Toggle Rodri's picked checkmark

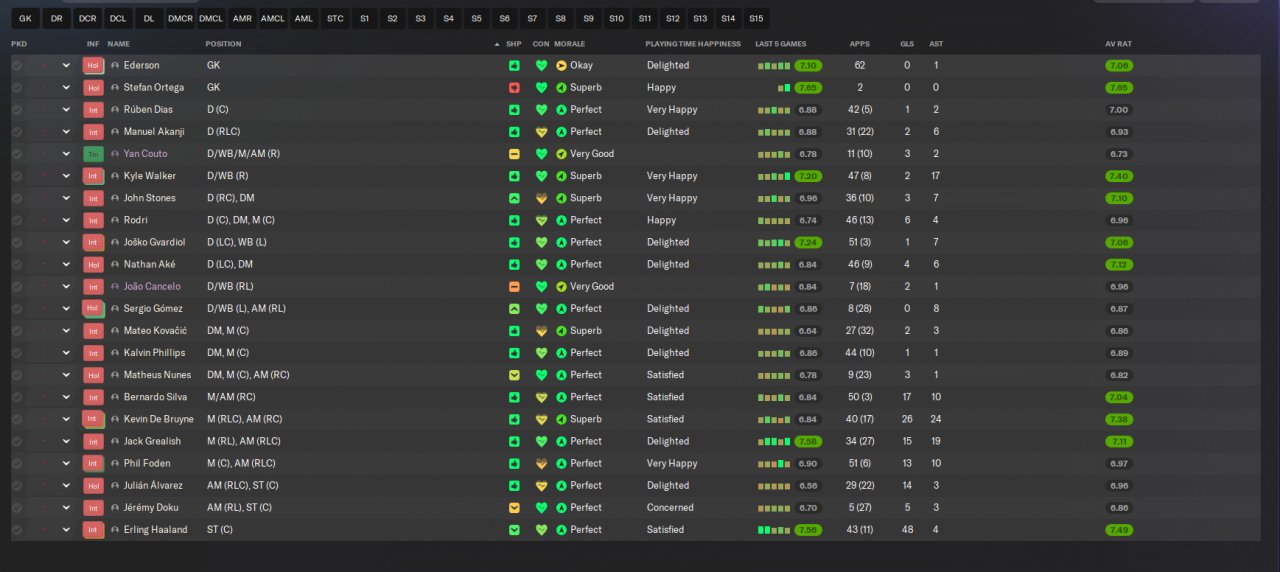(17, 220)
